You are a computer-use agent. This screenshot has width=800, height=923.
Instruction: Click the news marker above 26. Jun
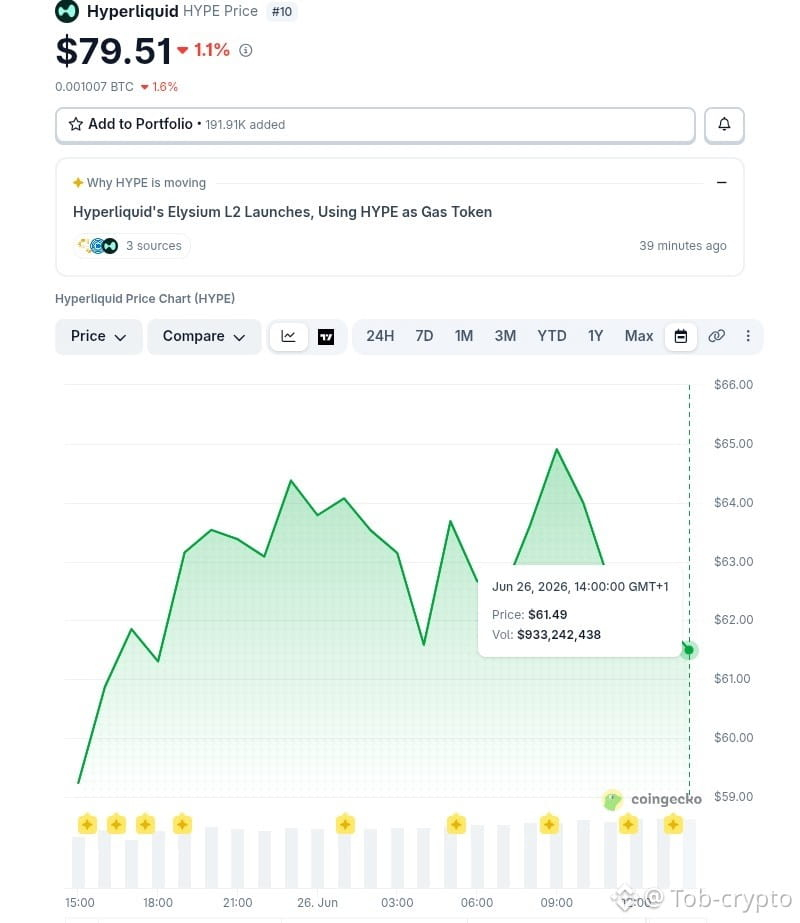pos(345,824)
